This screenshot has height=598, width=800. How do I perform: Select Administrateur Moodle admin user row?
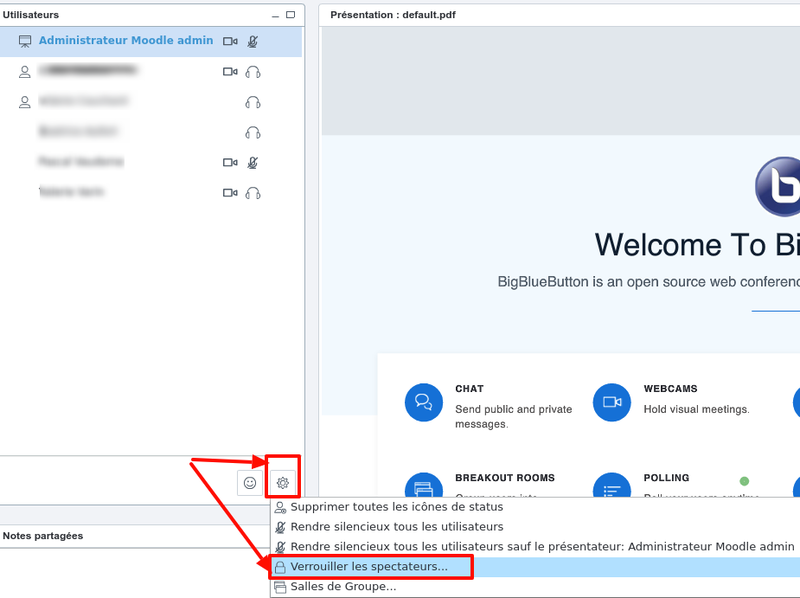click(125, 41)
